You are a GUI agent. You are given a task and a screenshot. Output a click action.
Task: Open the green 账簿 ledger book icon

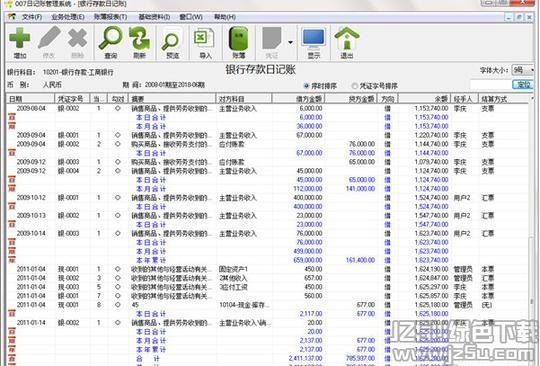pos(238,39)
